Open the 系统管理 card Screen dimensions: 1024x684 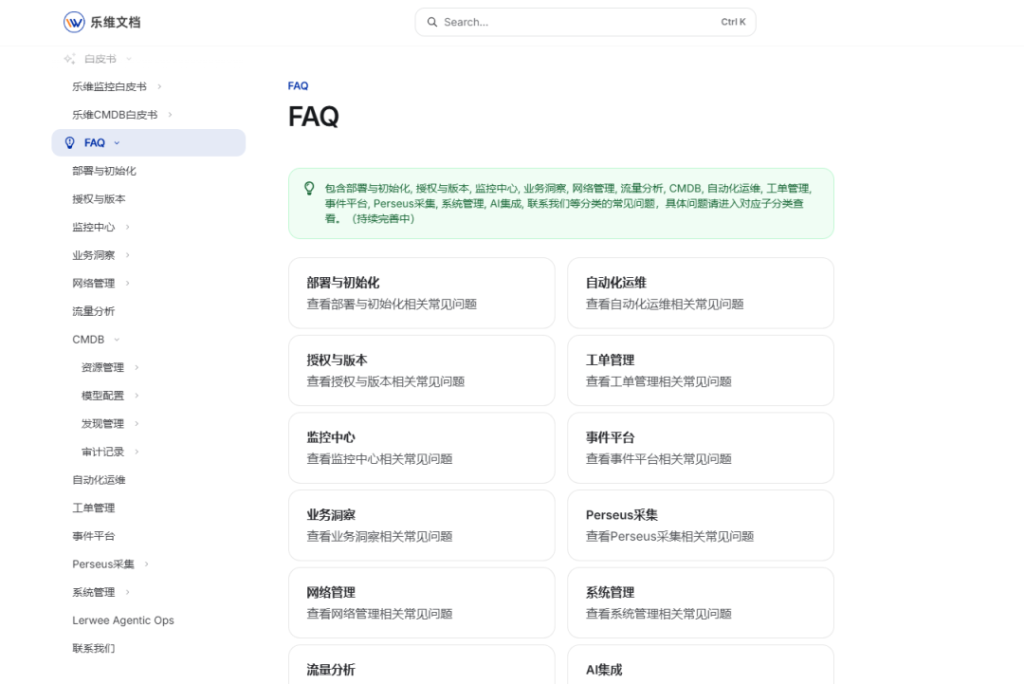click(x=700, y=602)
